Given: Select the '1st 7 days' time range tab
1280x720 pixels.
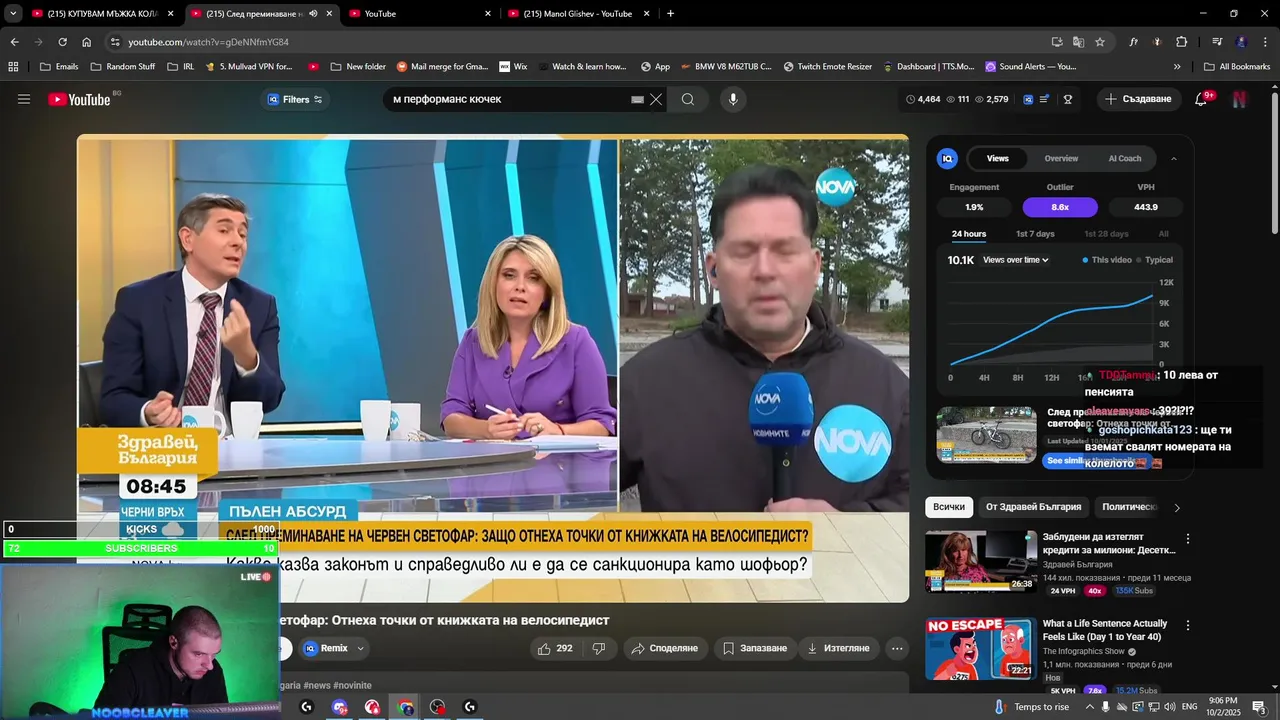Looking at the screenshot, I should [x=1035, y=234].
